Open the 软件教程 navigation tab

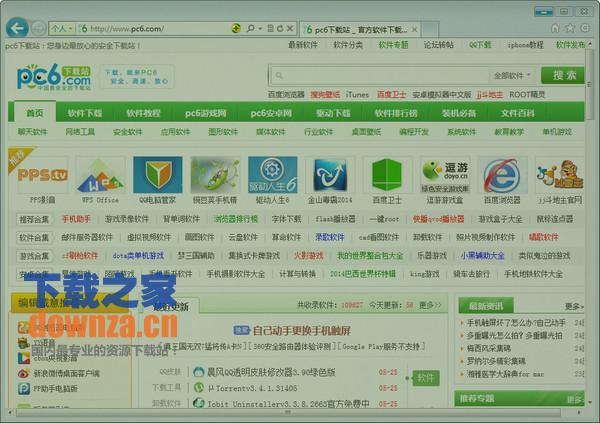coord(143,113)
